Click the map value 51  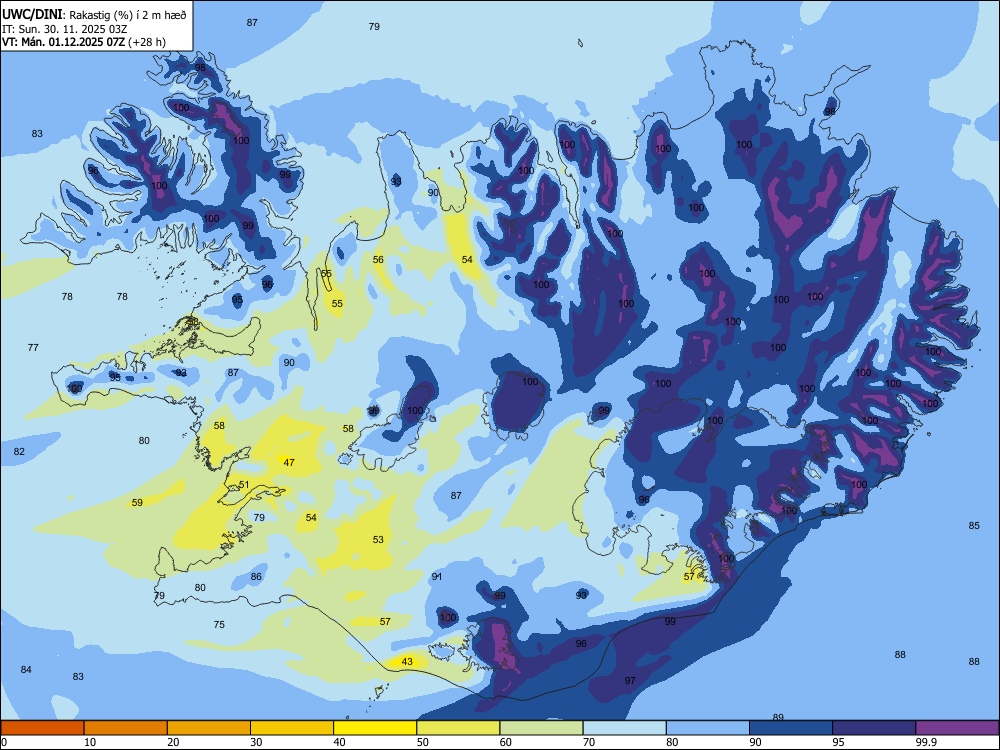tap(244, 485)
